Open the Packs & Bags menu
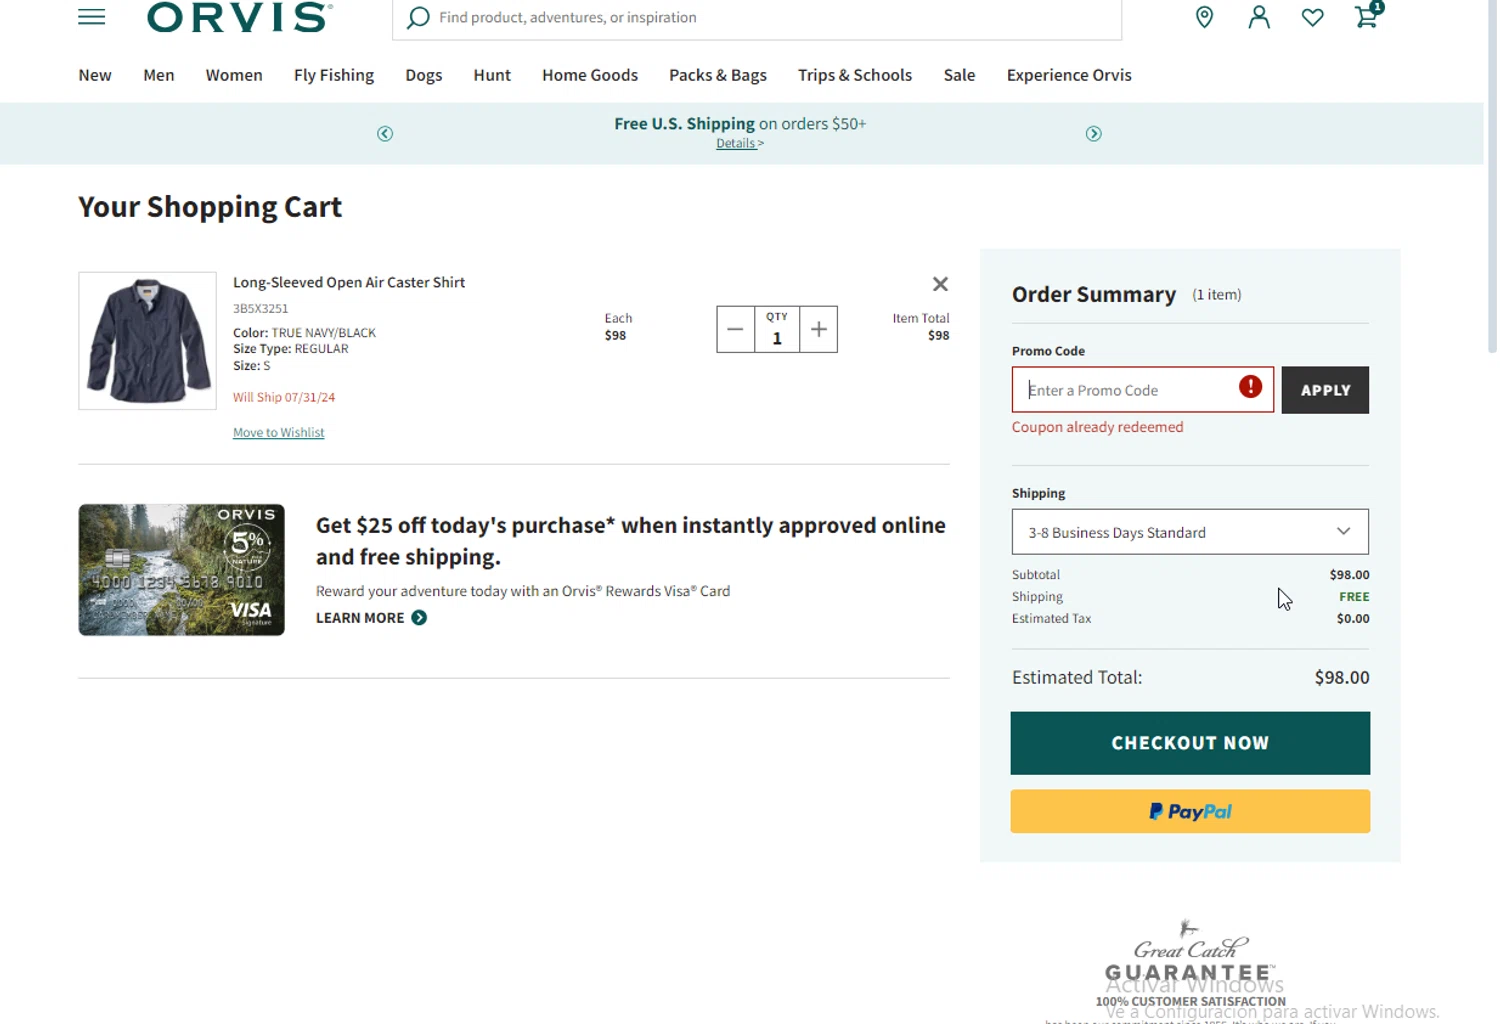The height and width of the screenshot is (1024, 1500). pos(718,75)
